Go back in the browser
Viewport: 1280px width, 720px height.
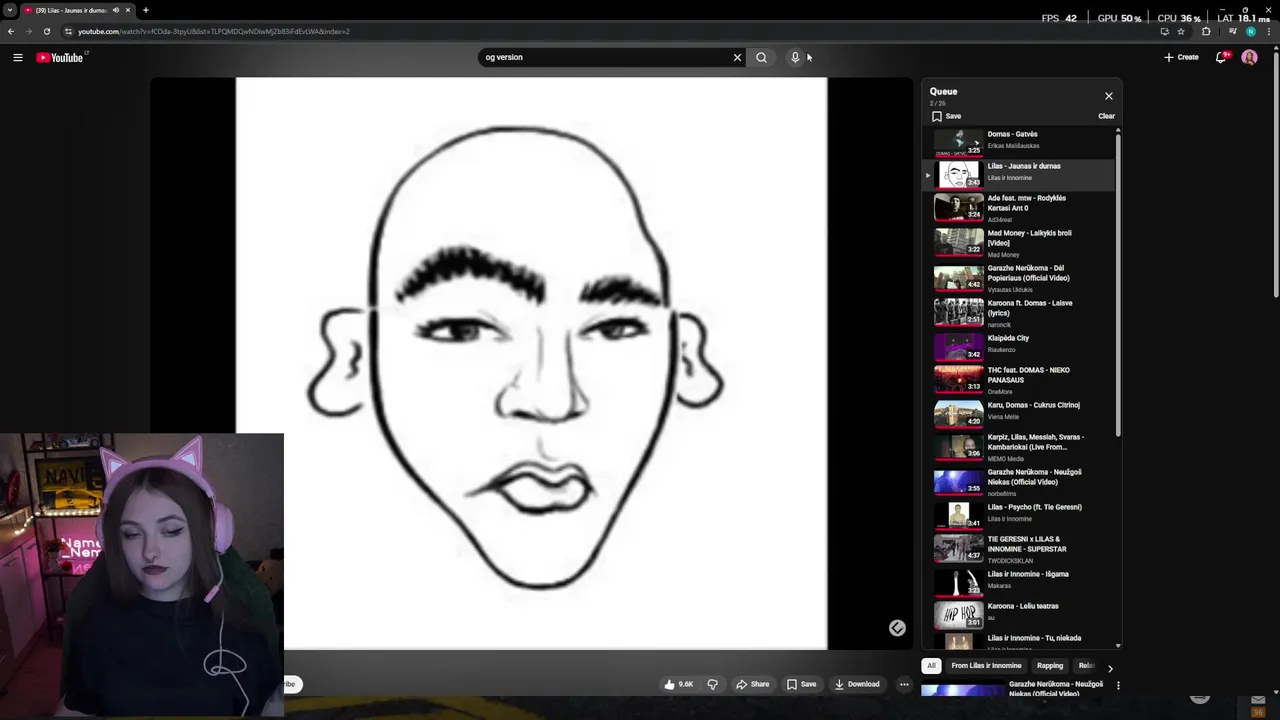click(11, 31)
